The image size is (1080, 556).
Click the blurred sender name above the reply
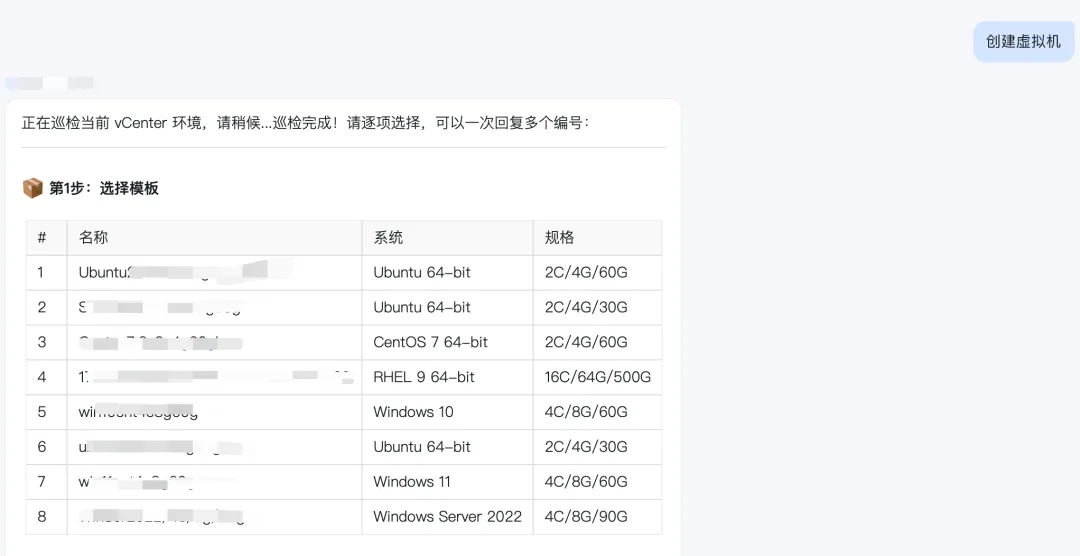[50, 83]
